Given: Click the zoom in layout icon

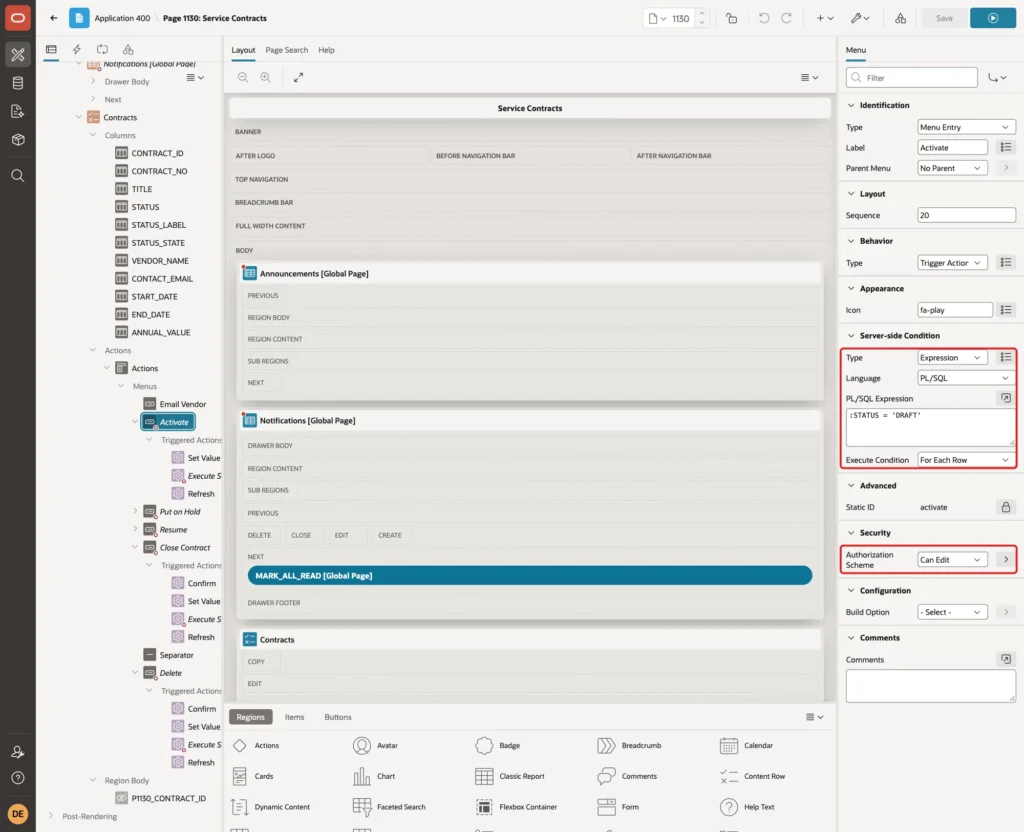Looking at the screenshot, I should click(266, 78).
